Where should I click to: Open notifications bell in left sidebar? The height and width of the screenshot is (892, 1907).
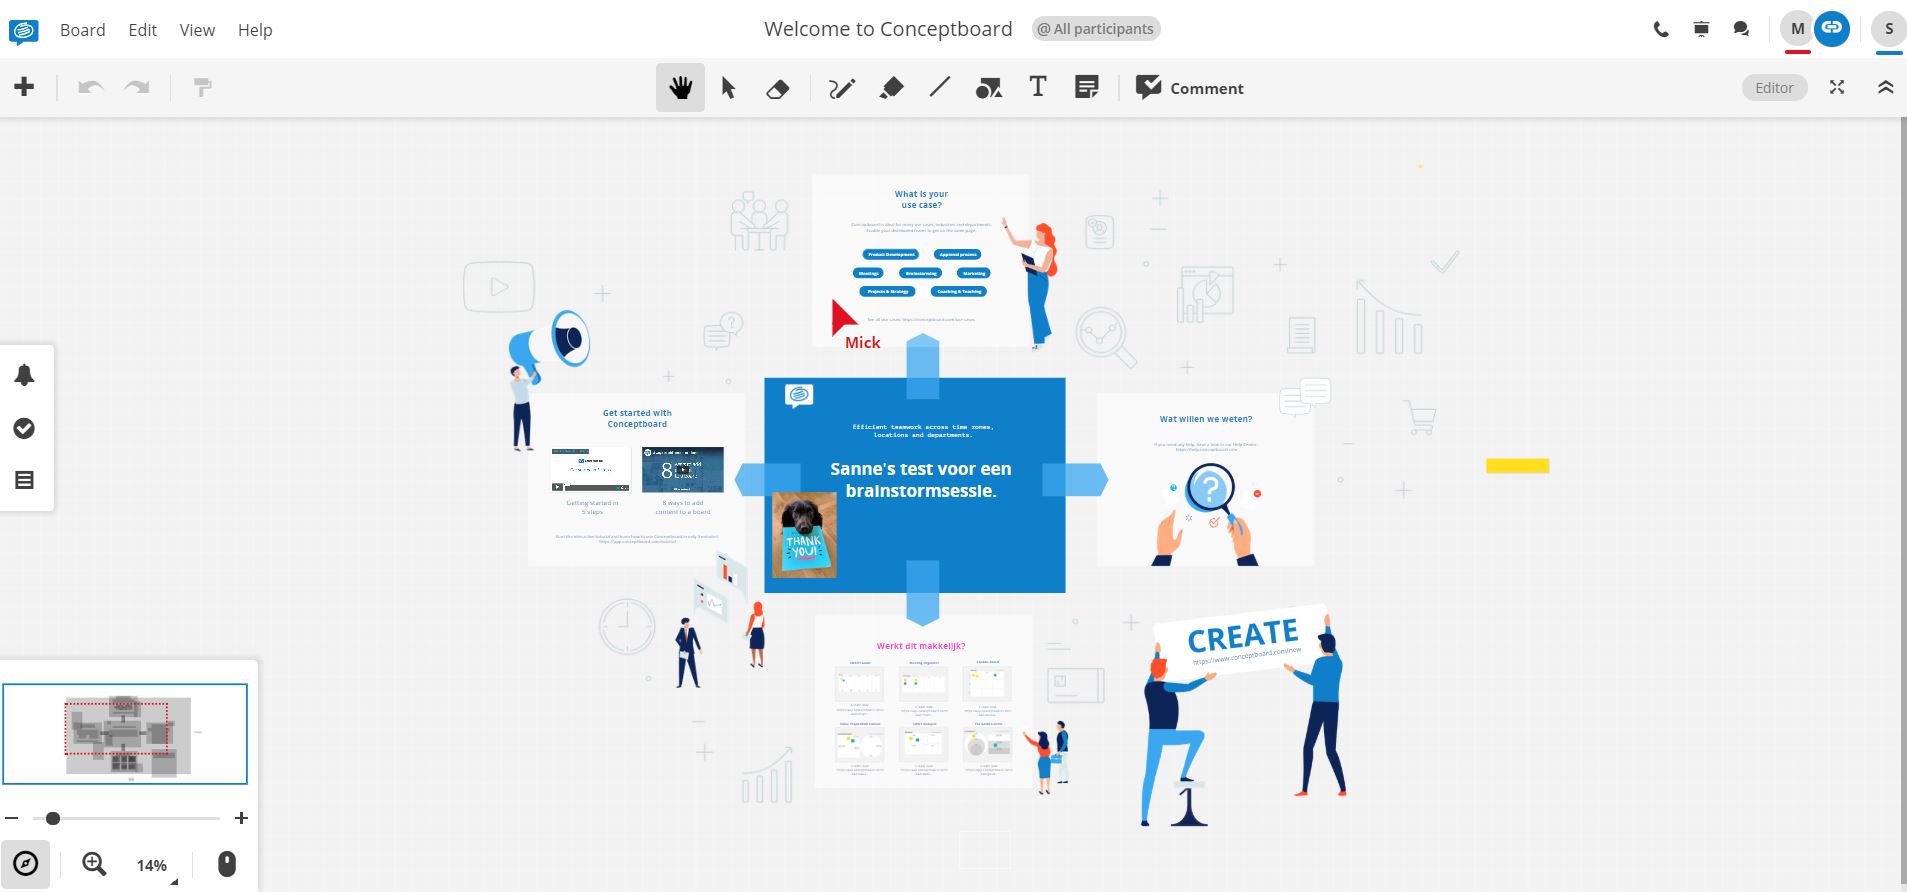pyautogui.click(x=24, y=375)
